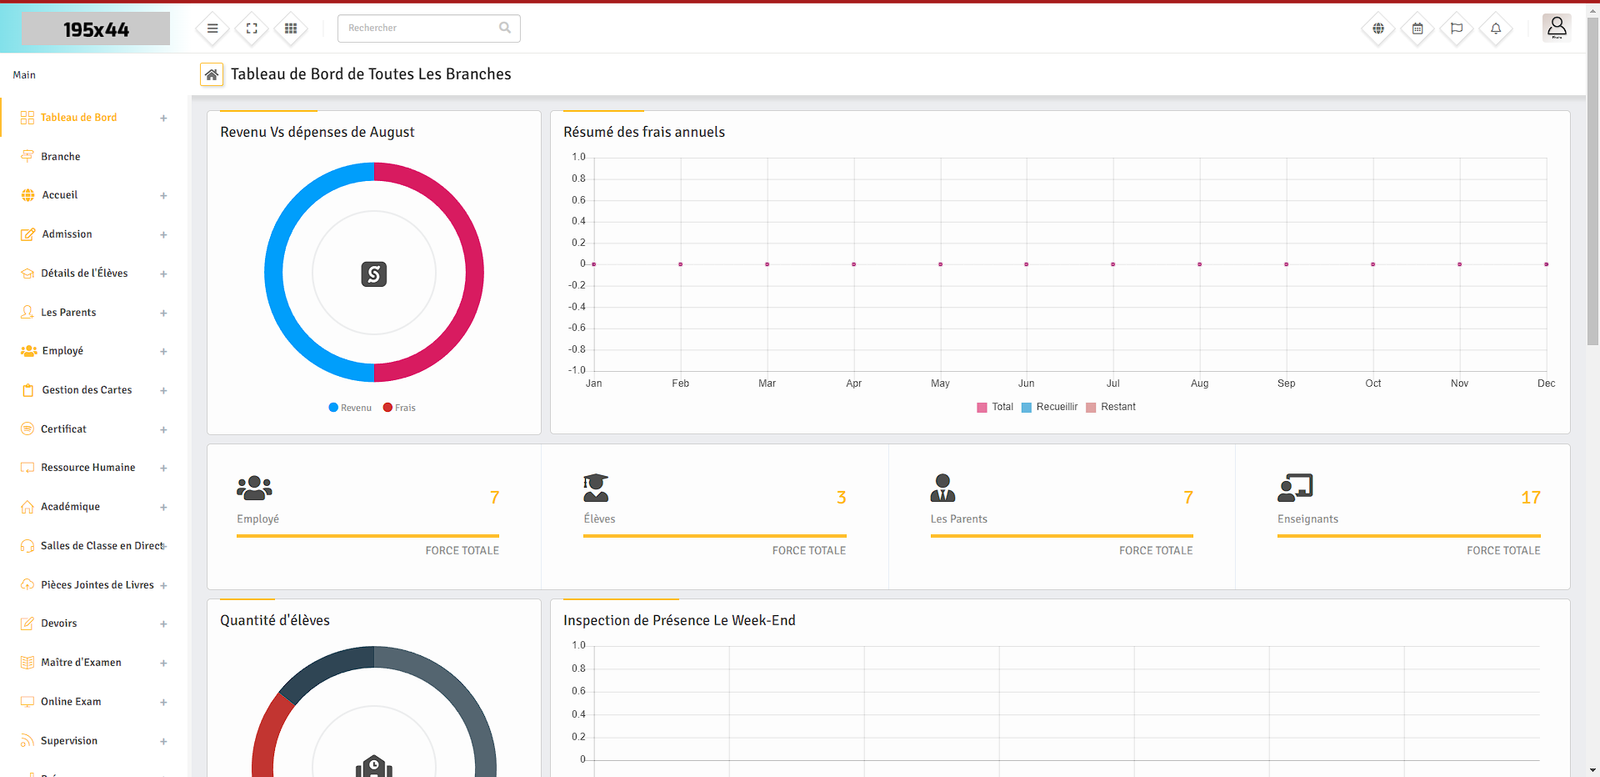Toggle Frais legend in donut chart
This screenshot has height=777, width=1600.
(399, 408)
